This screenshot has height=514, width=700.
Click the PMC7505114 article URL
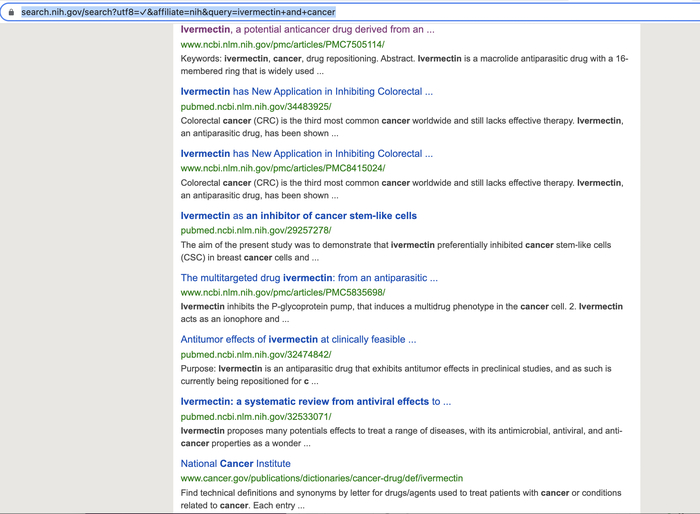pyautogui.click(x=282, y=45)
